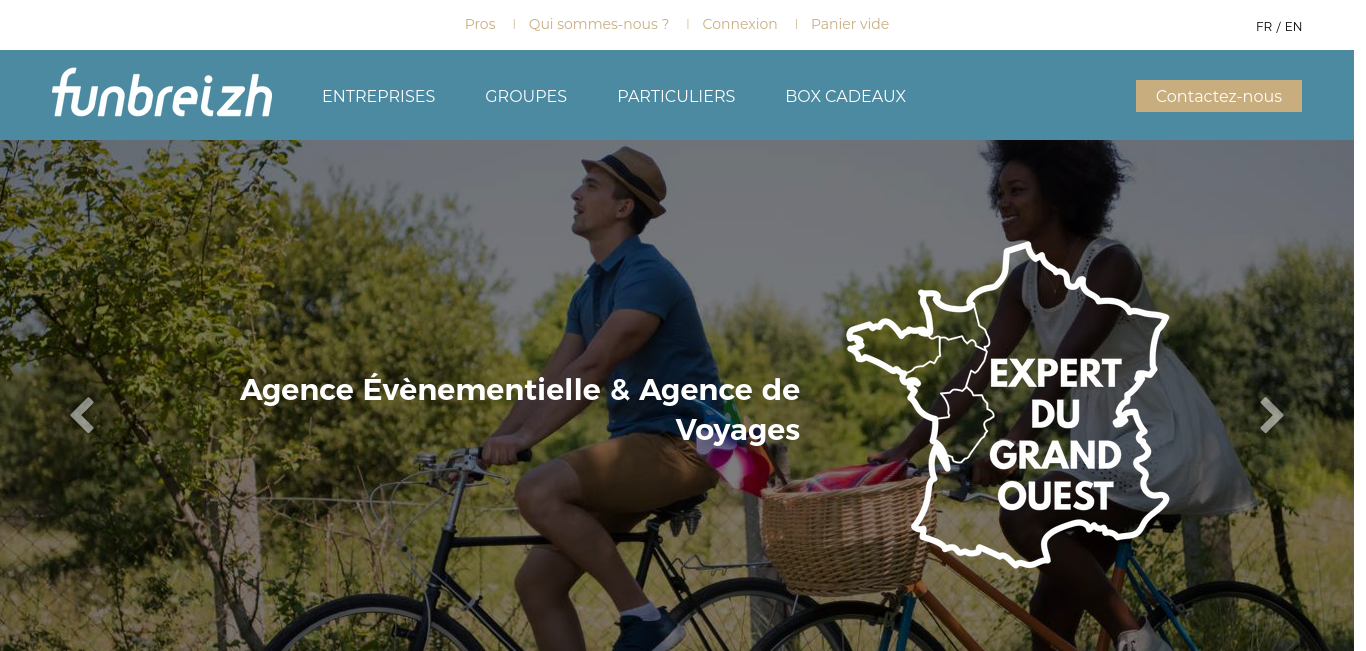
Task: Switch language to FR
Action: point(1264,27)
